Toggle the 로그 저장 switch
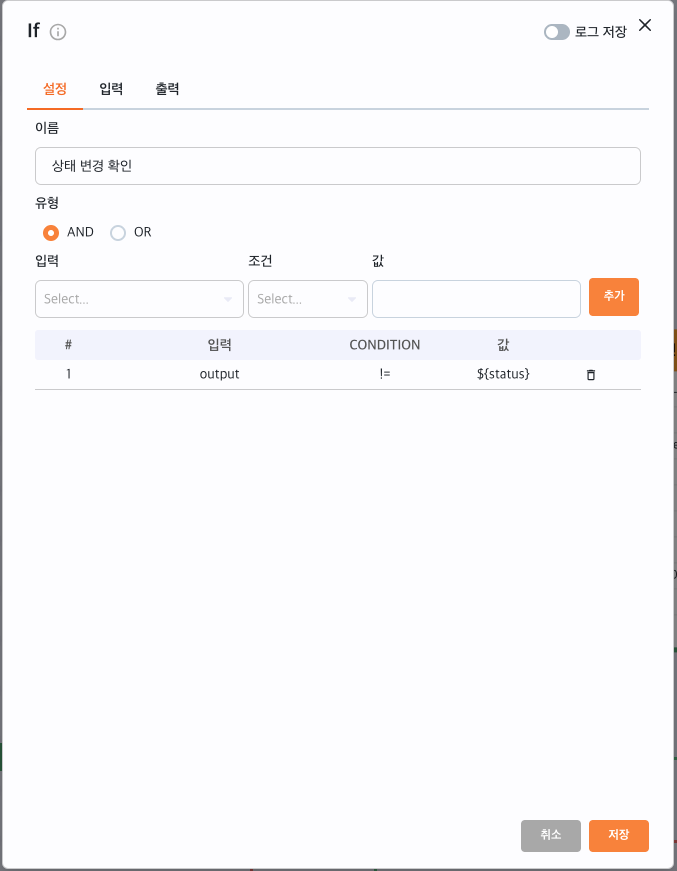The width and height of the screenshot is (677, 871). coord(556,32)
